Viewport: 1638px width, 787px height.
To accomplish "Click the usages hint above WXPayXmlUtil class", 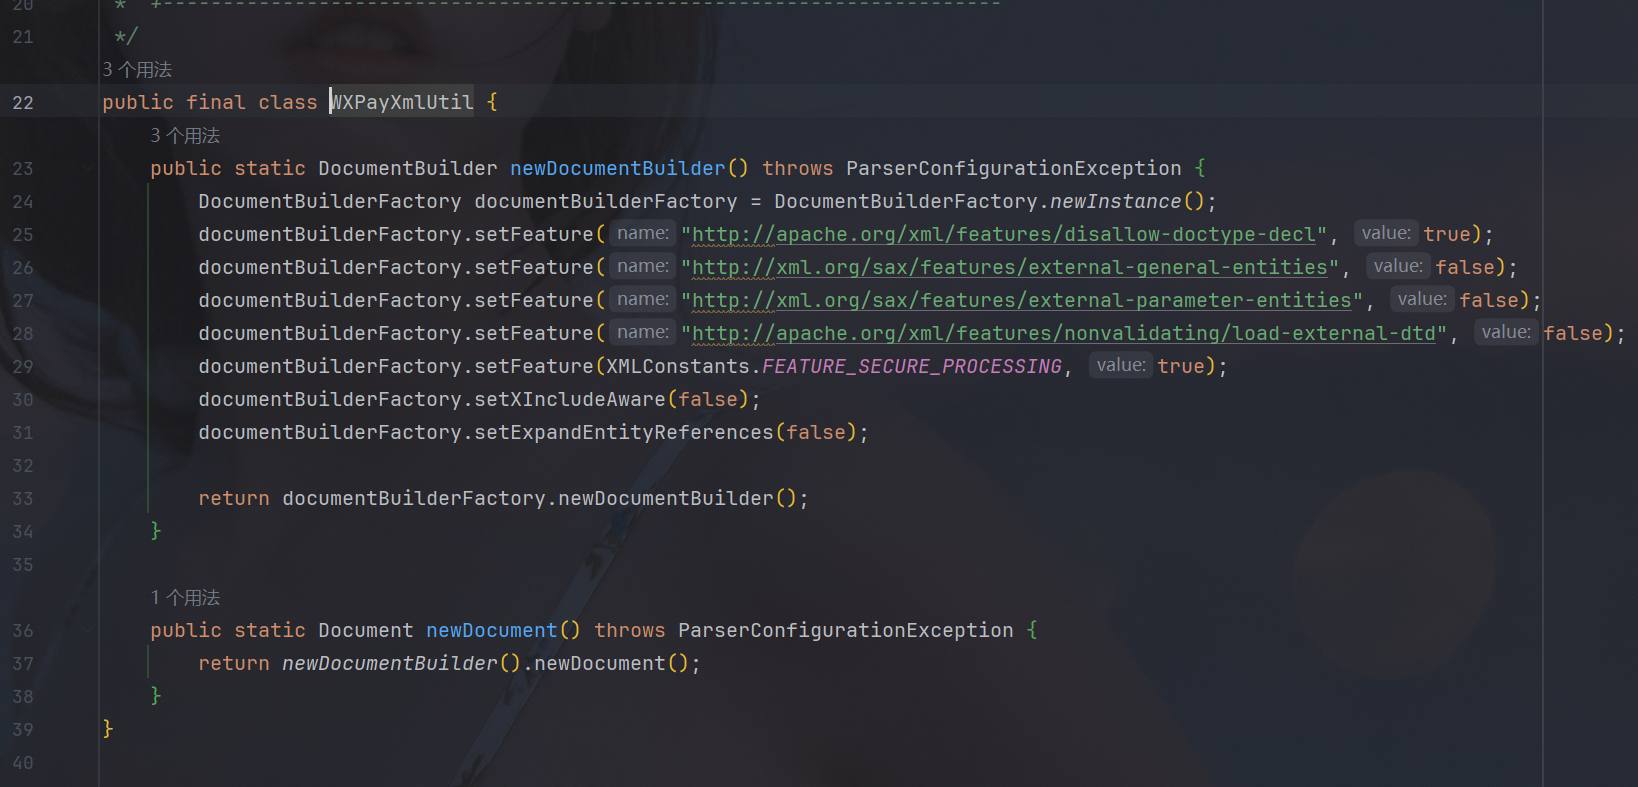I will pos(137,70).
